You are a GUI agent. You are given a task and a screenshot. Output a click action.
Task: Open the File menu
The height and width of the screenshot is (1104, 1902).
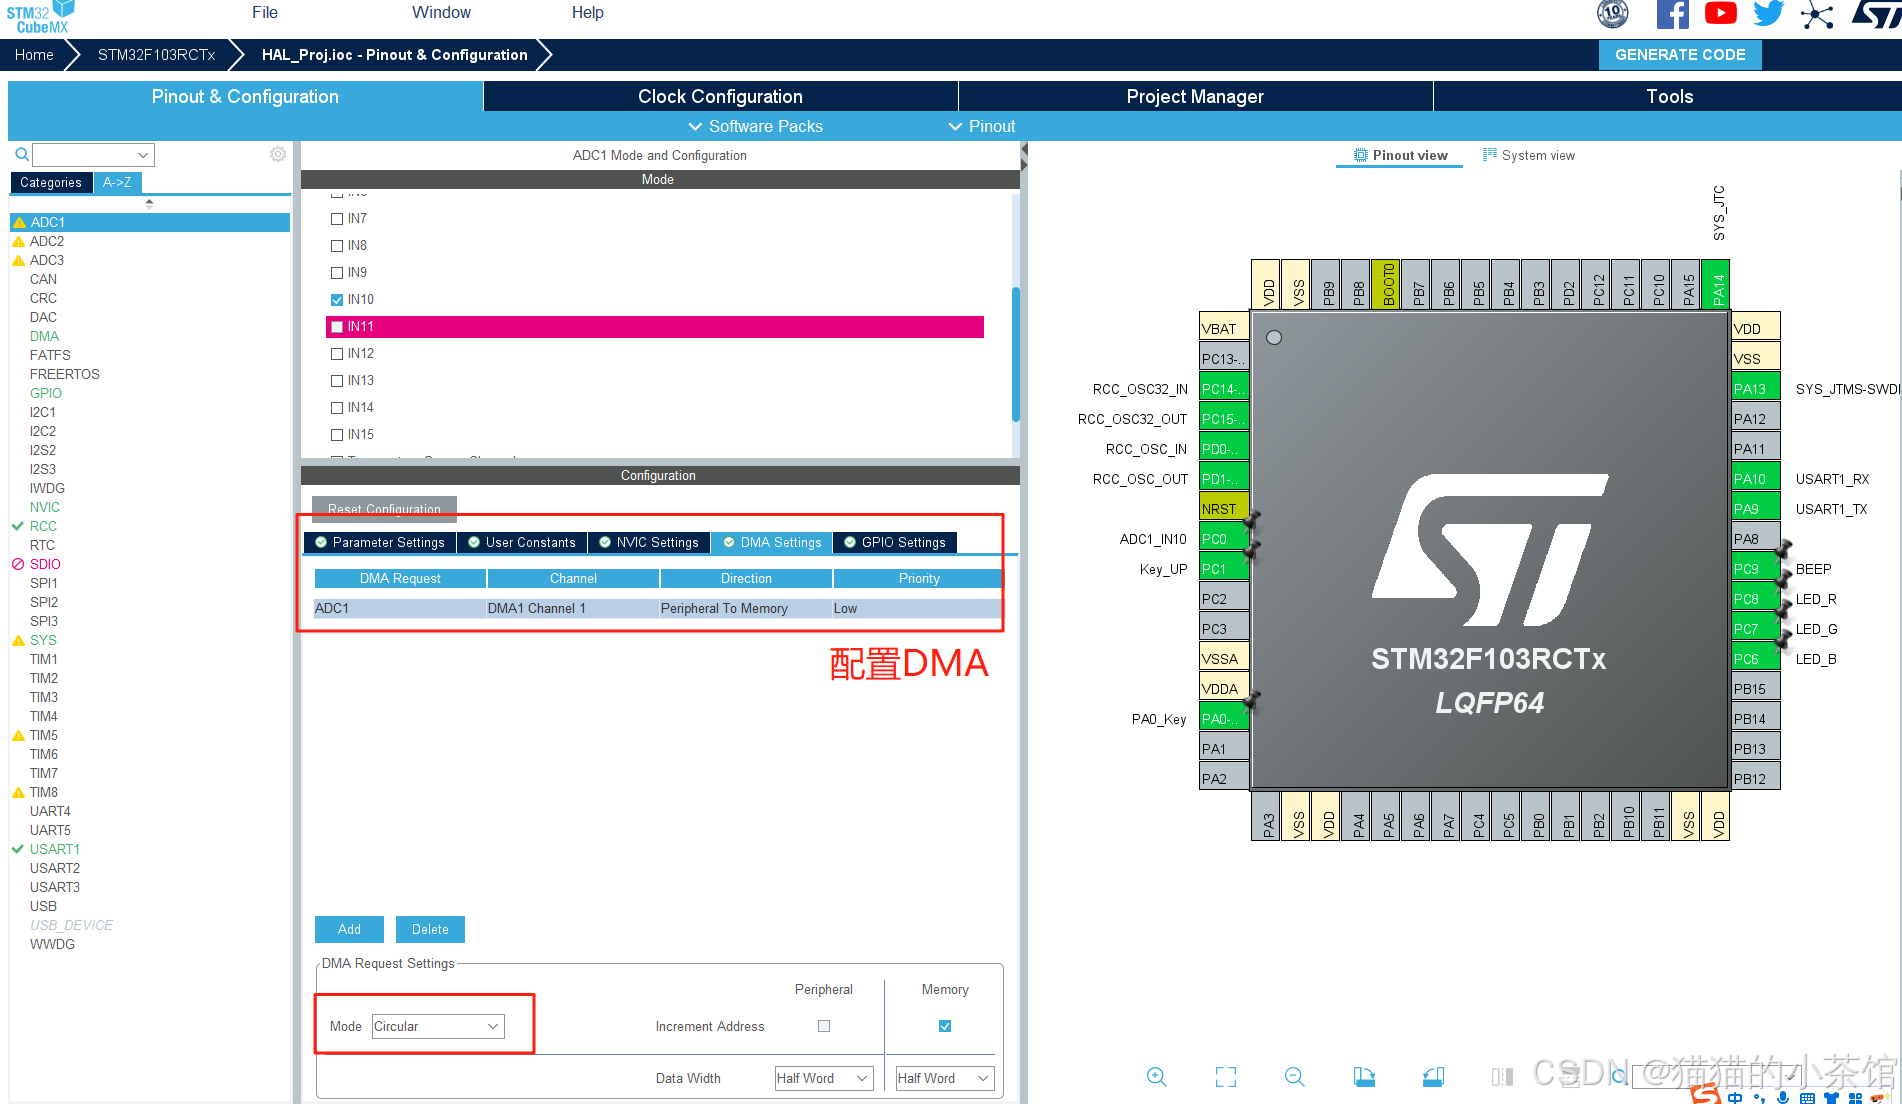click(x=265, y=13)
